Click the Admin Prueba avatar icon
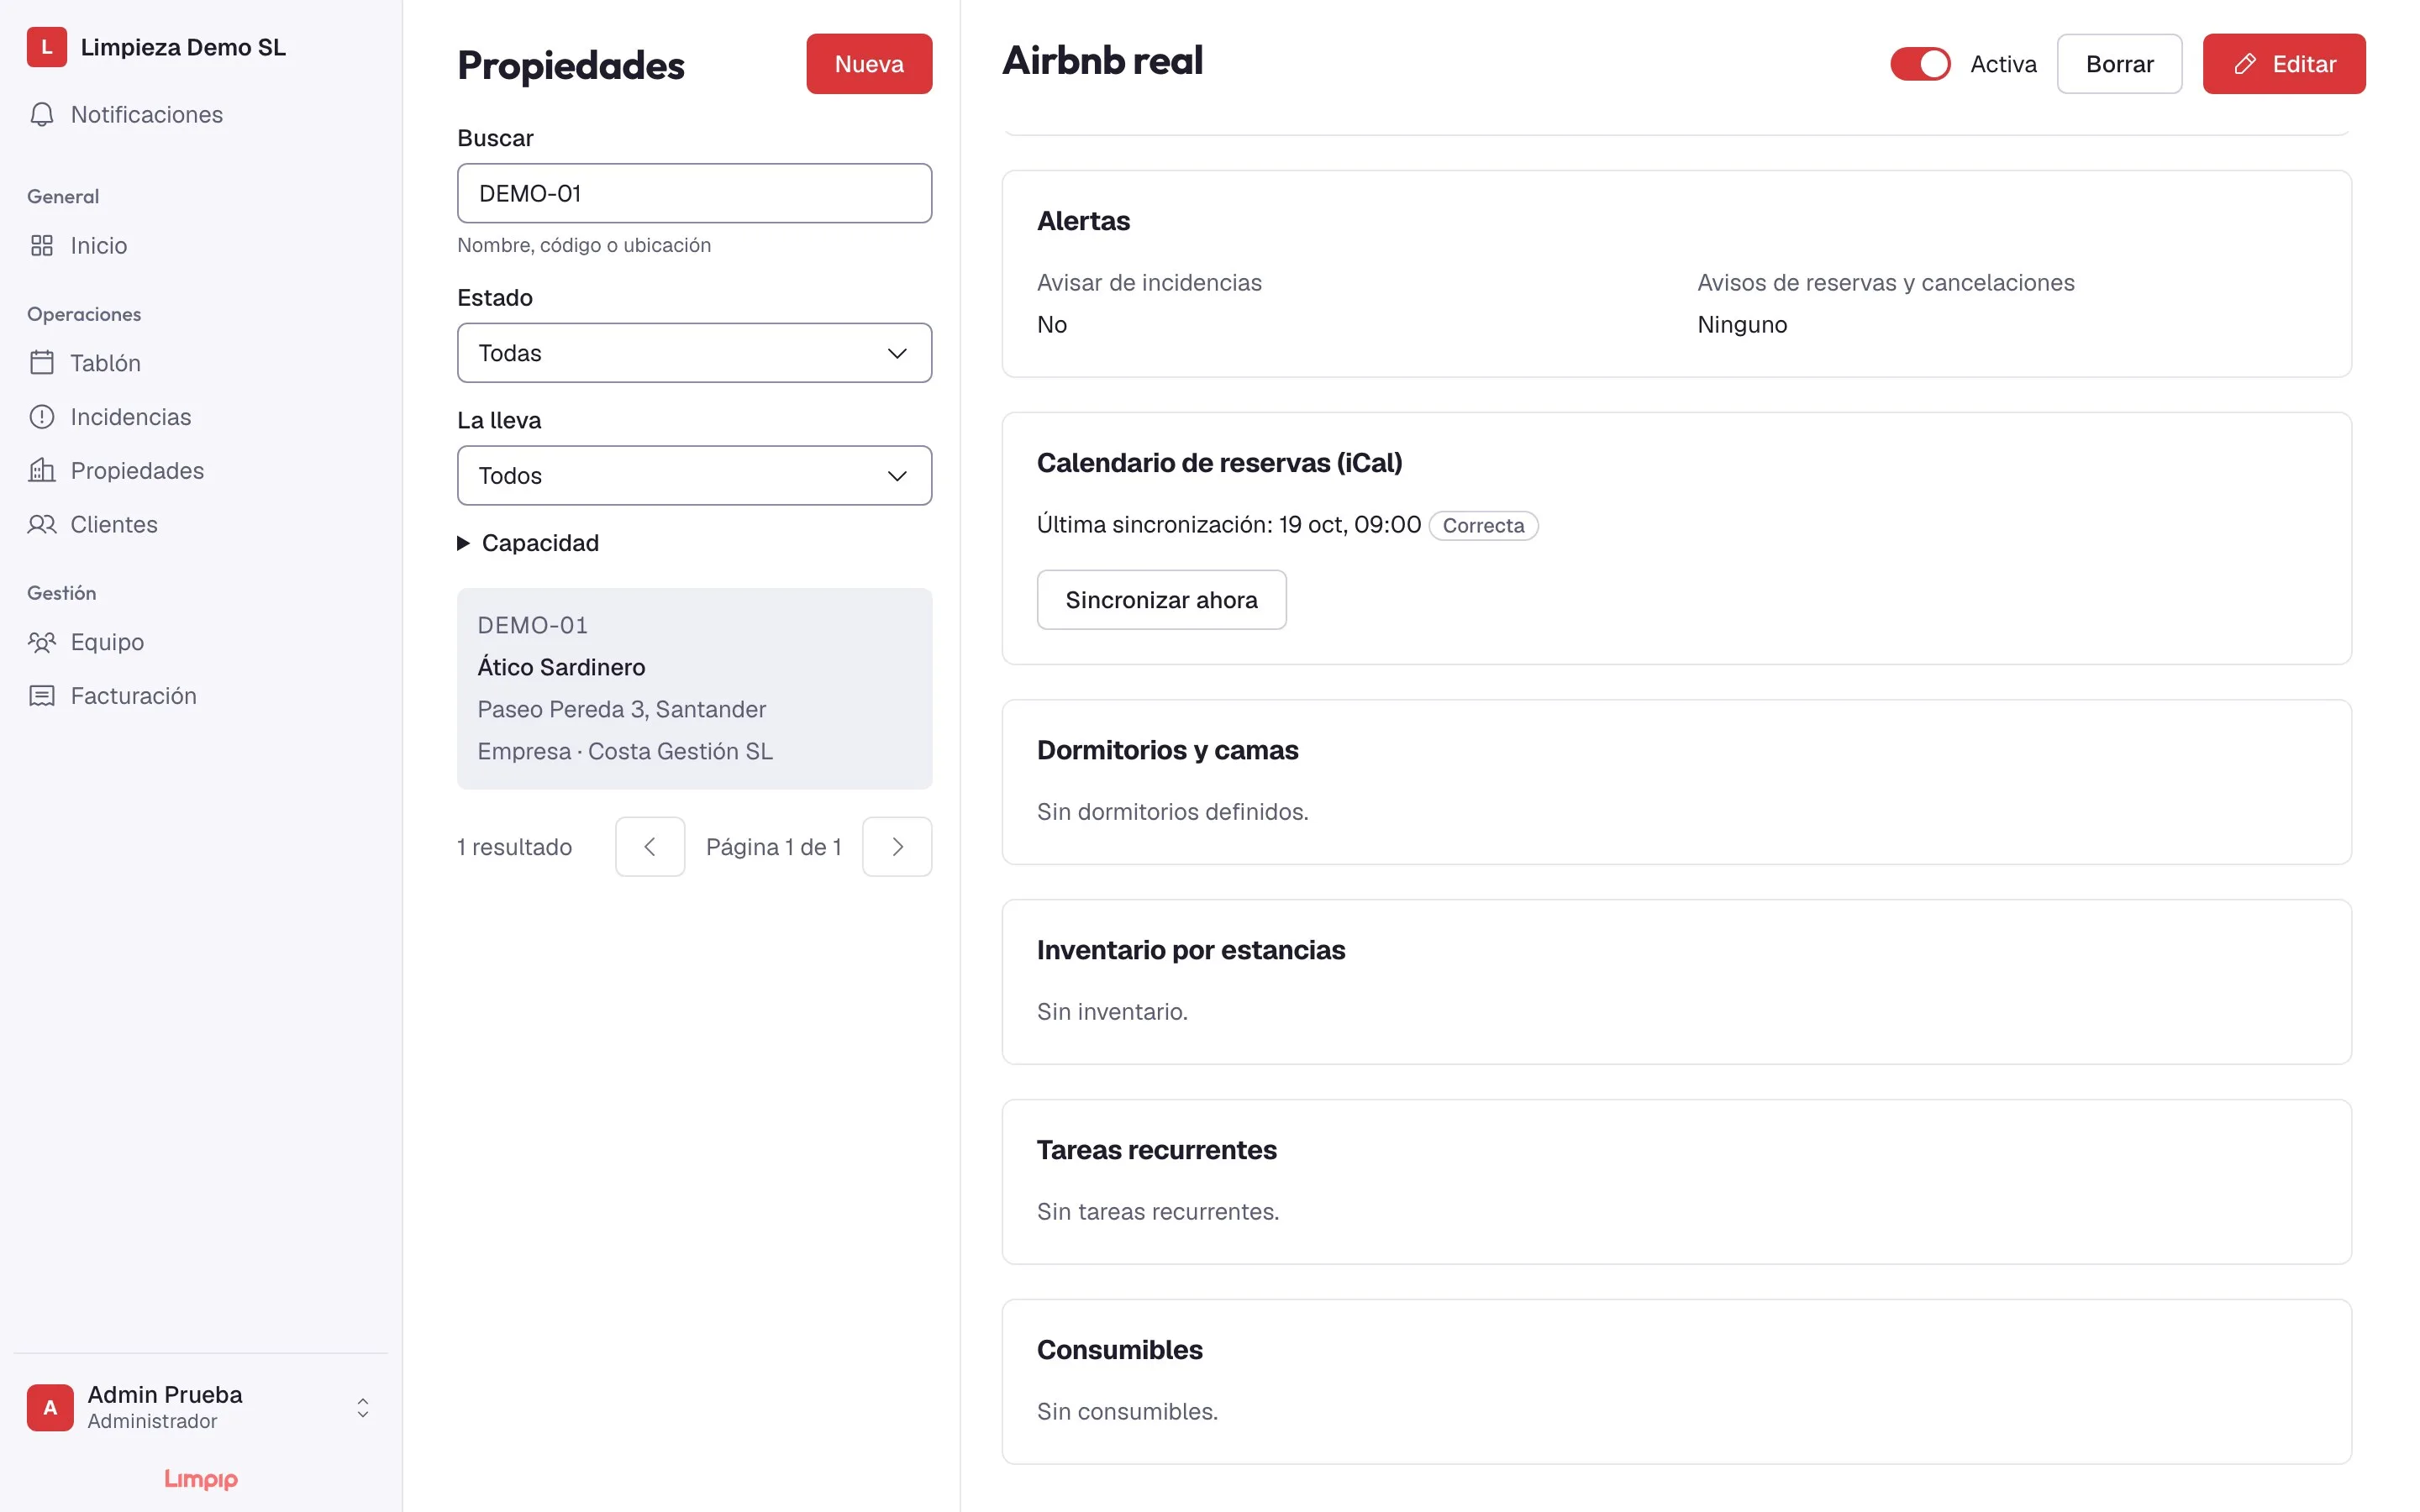The height and width of the screenshot is (1512, 2420). [50, 1407]
